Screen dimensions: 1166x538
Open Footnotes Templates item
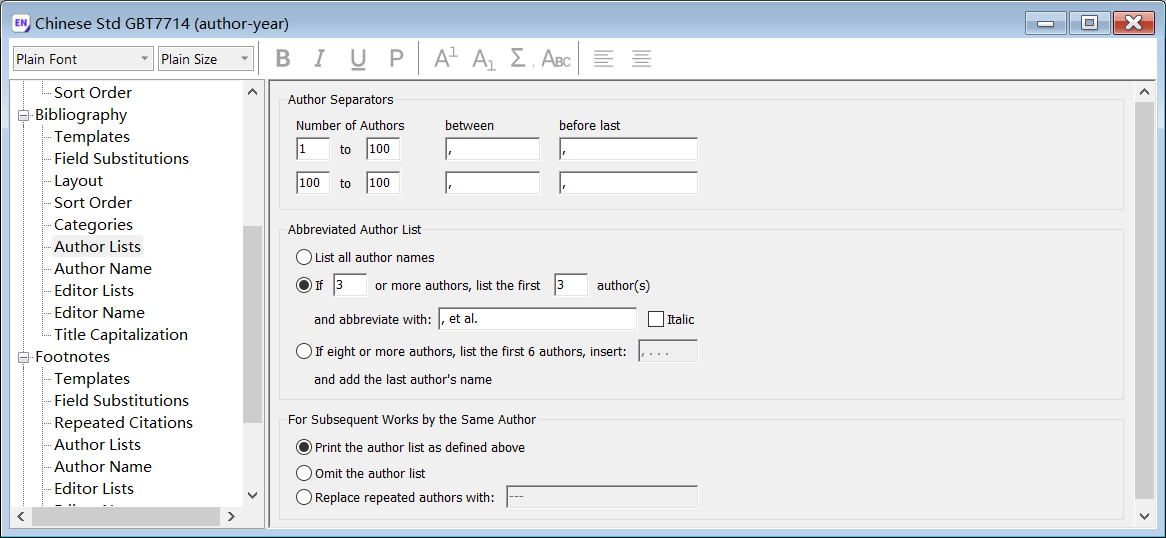91,379
